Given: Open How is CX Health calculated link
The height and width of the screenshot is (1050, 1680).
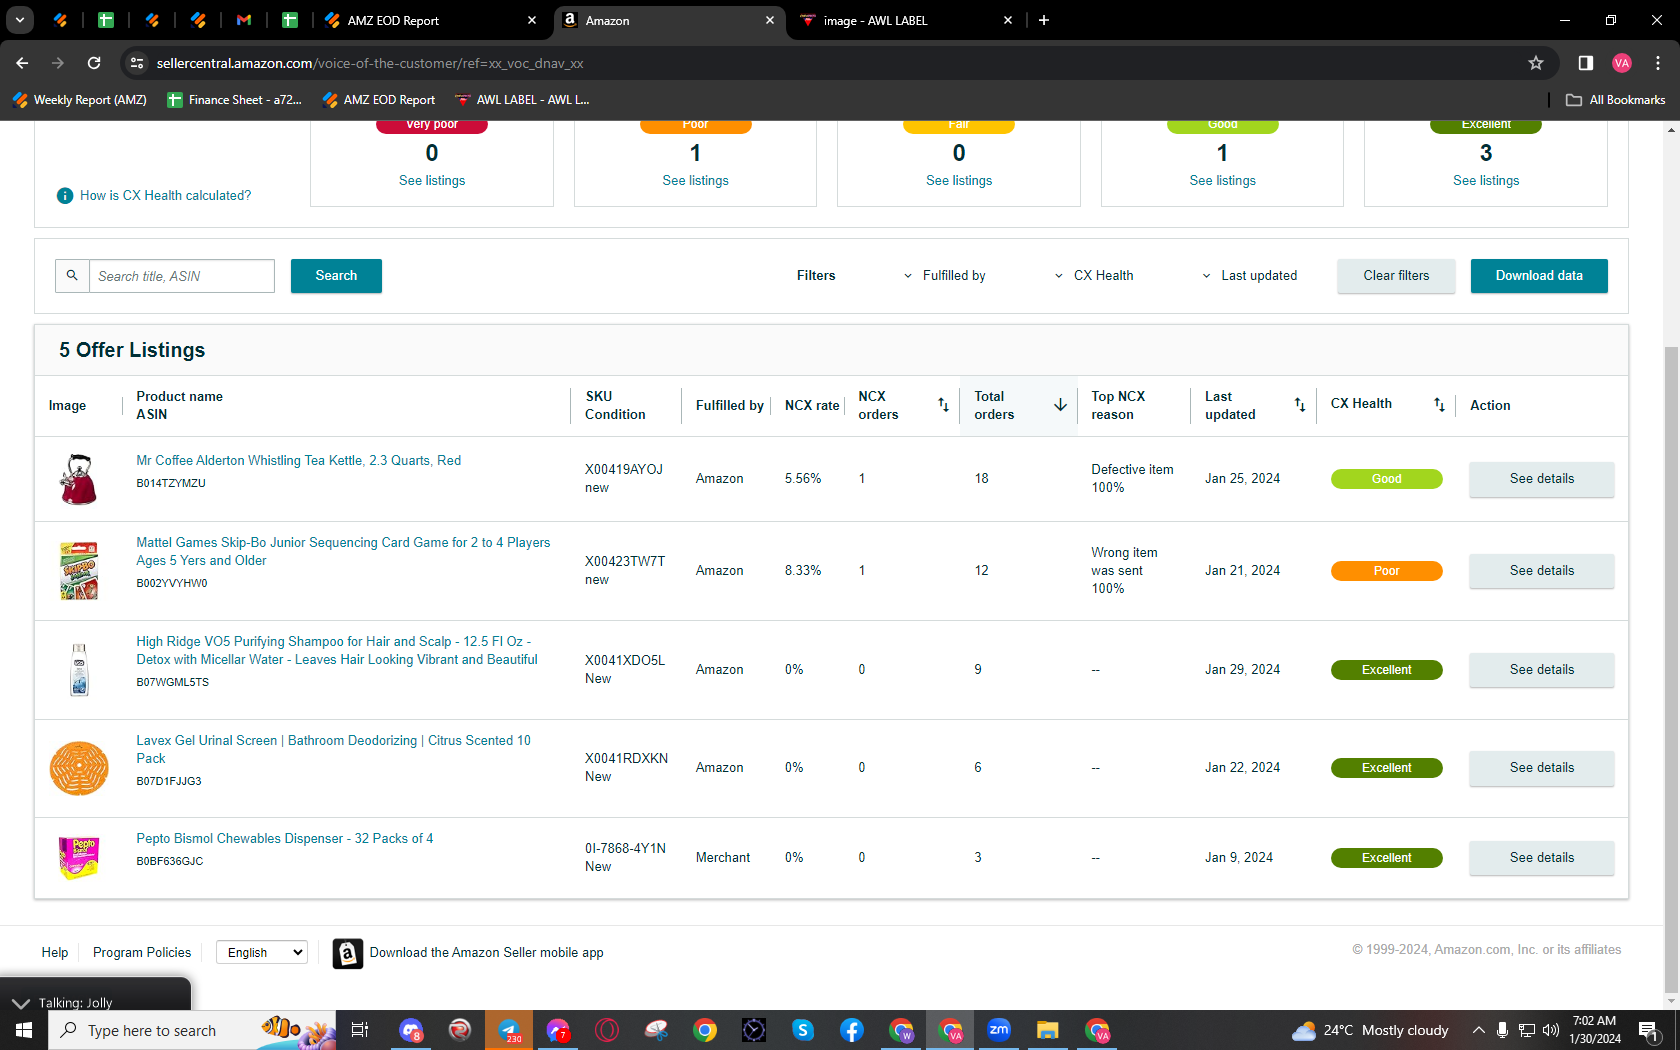Looking at the screenshot, I should 166,196.
